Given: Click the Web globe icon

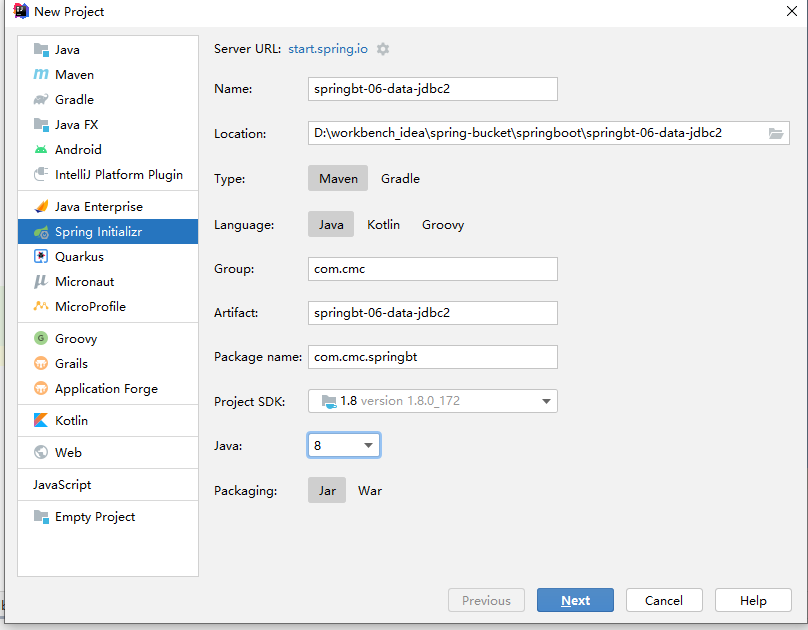Looking at the screenshot, I should point(41,452).
